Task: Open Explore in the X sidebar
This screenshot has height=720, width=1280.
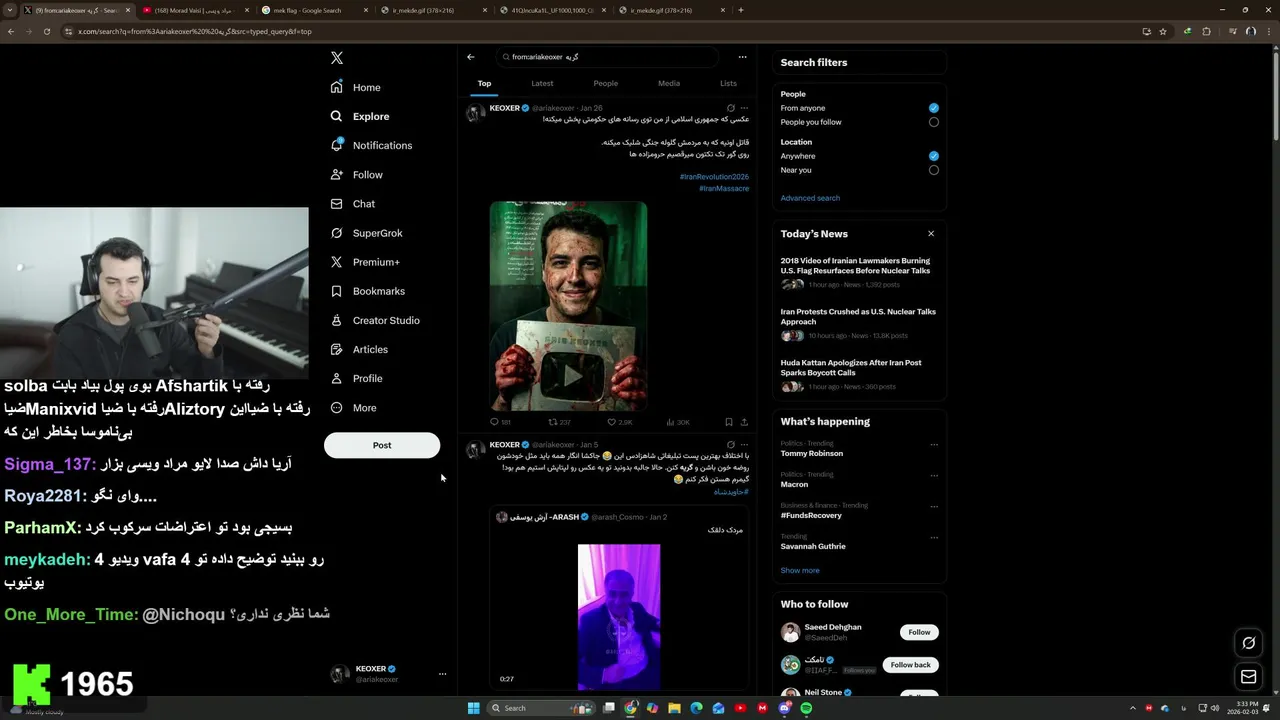Action: [x=359, y=116]
